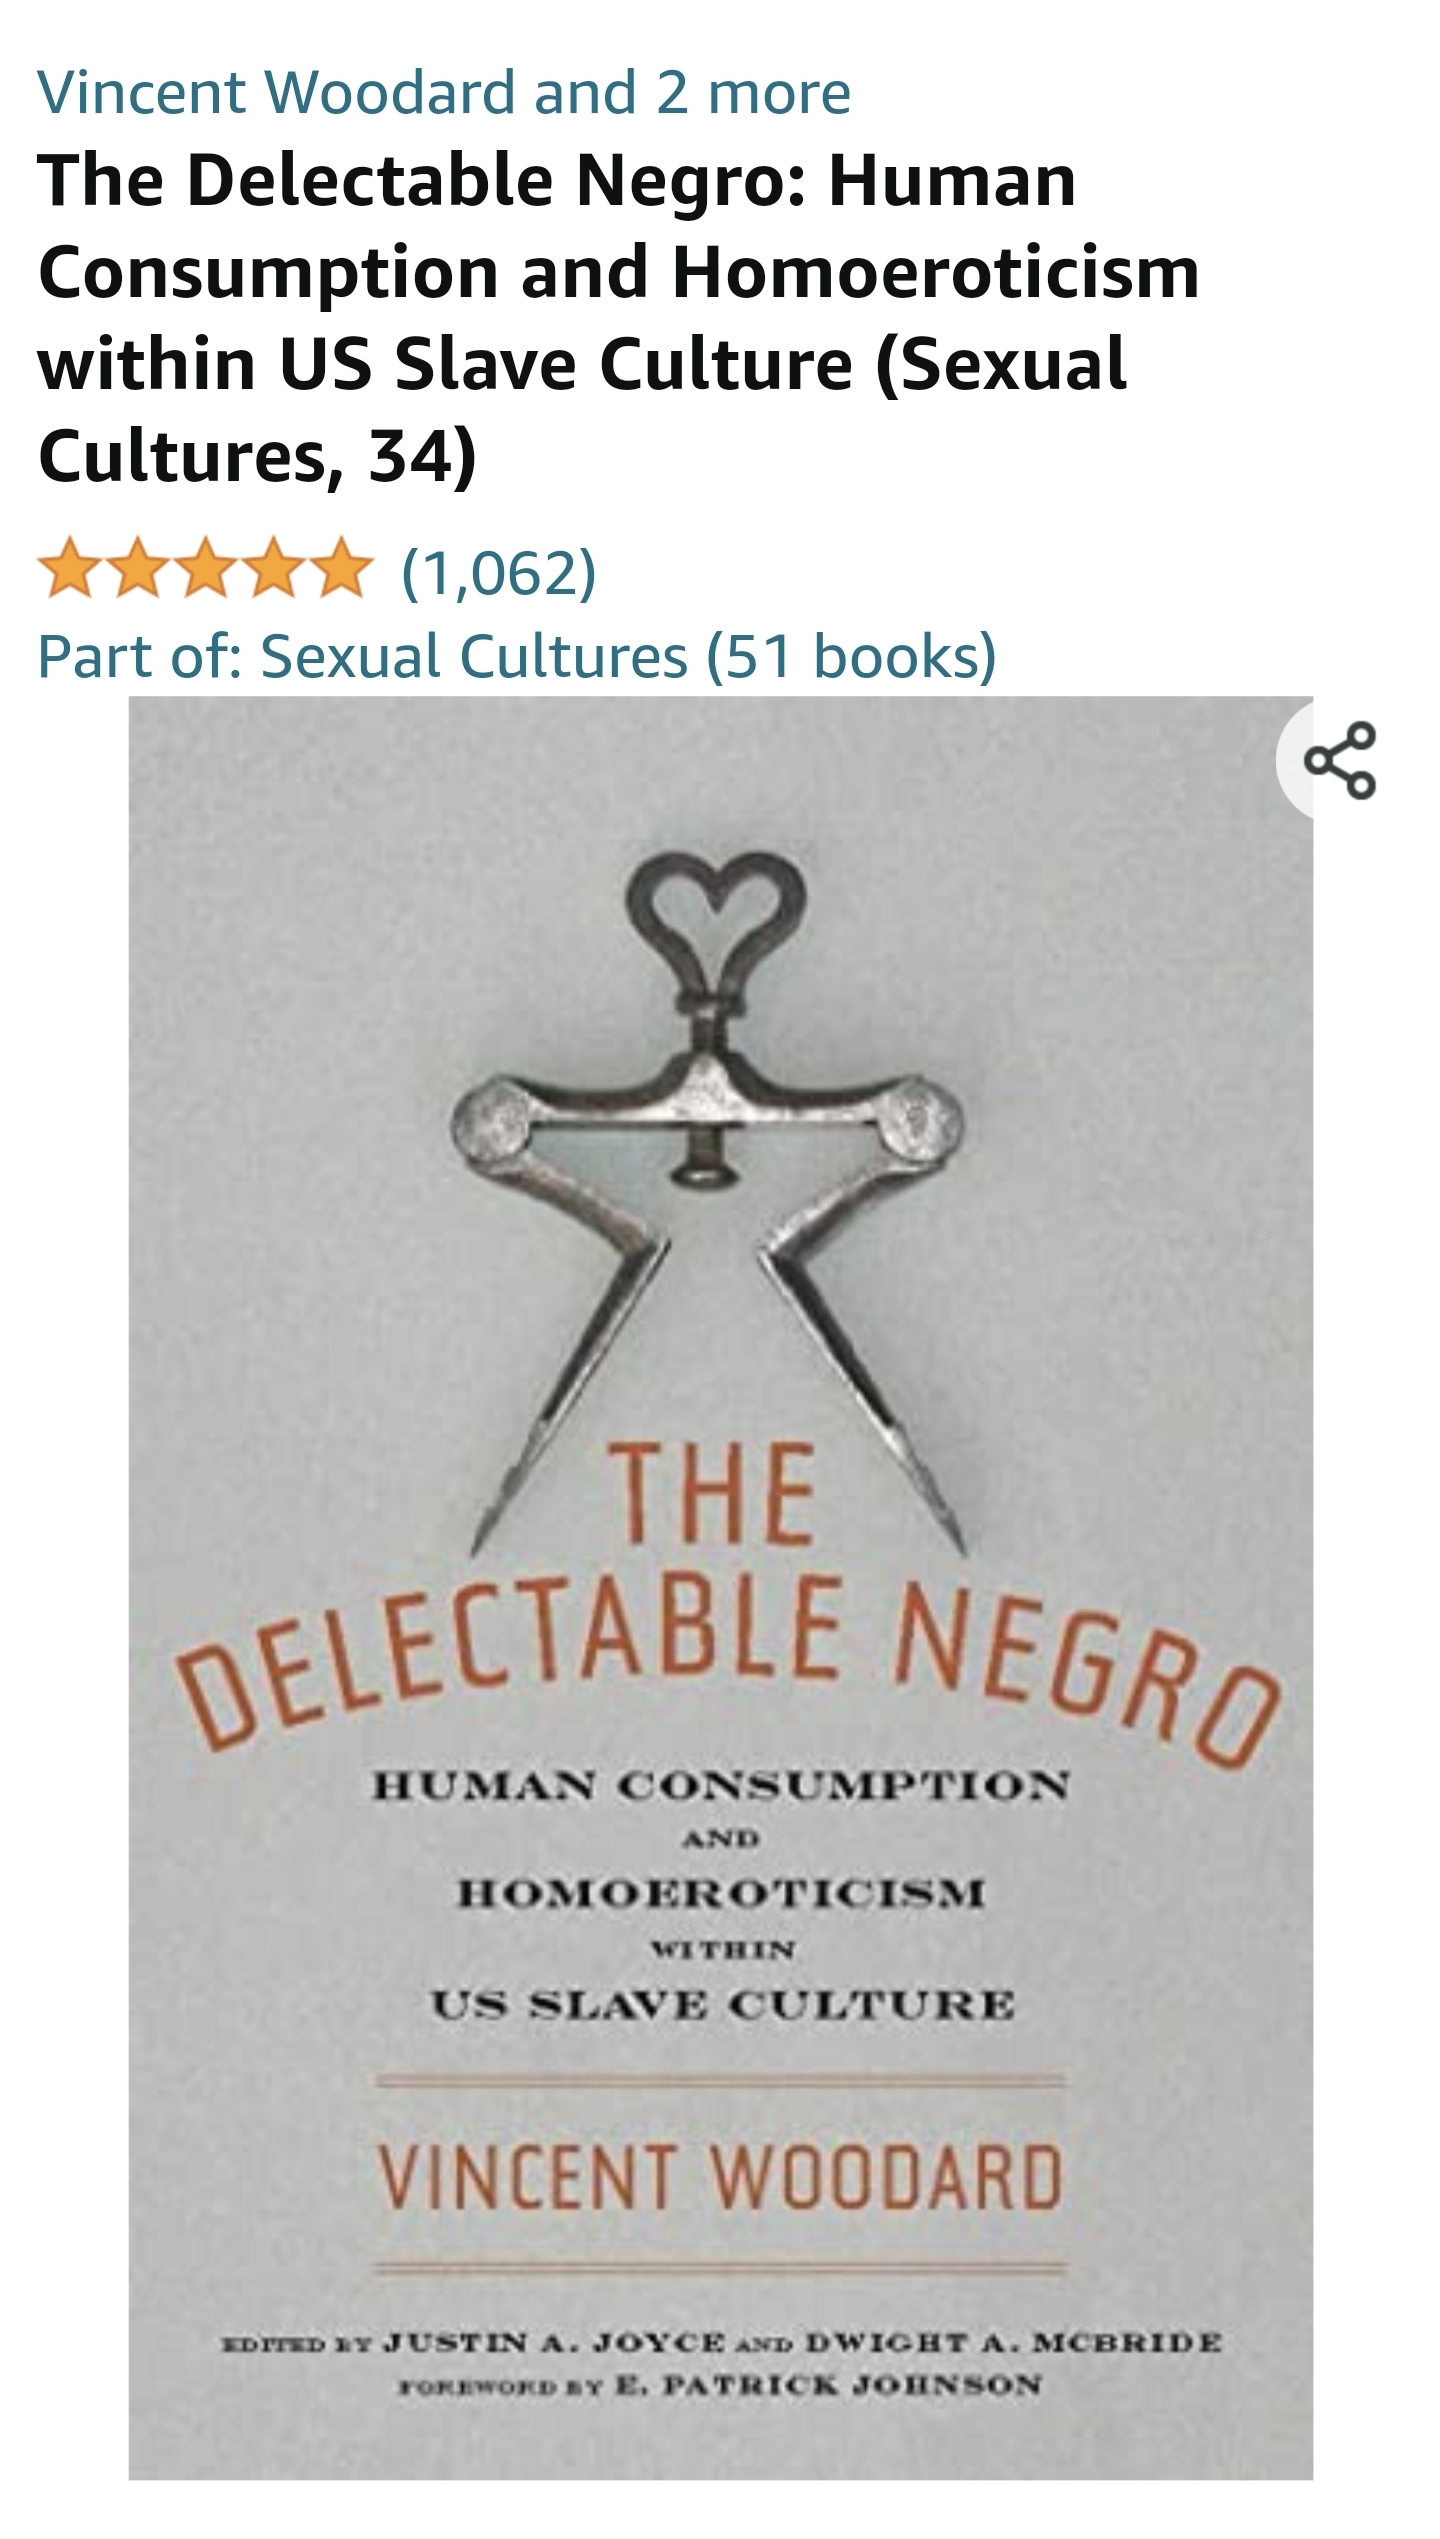Tap the blank gray top of the cover
The image size is (1440, 2539).
pyautogui.click(x=720, y=770)
